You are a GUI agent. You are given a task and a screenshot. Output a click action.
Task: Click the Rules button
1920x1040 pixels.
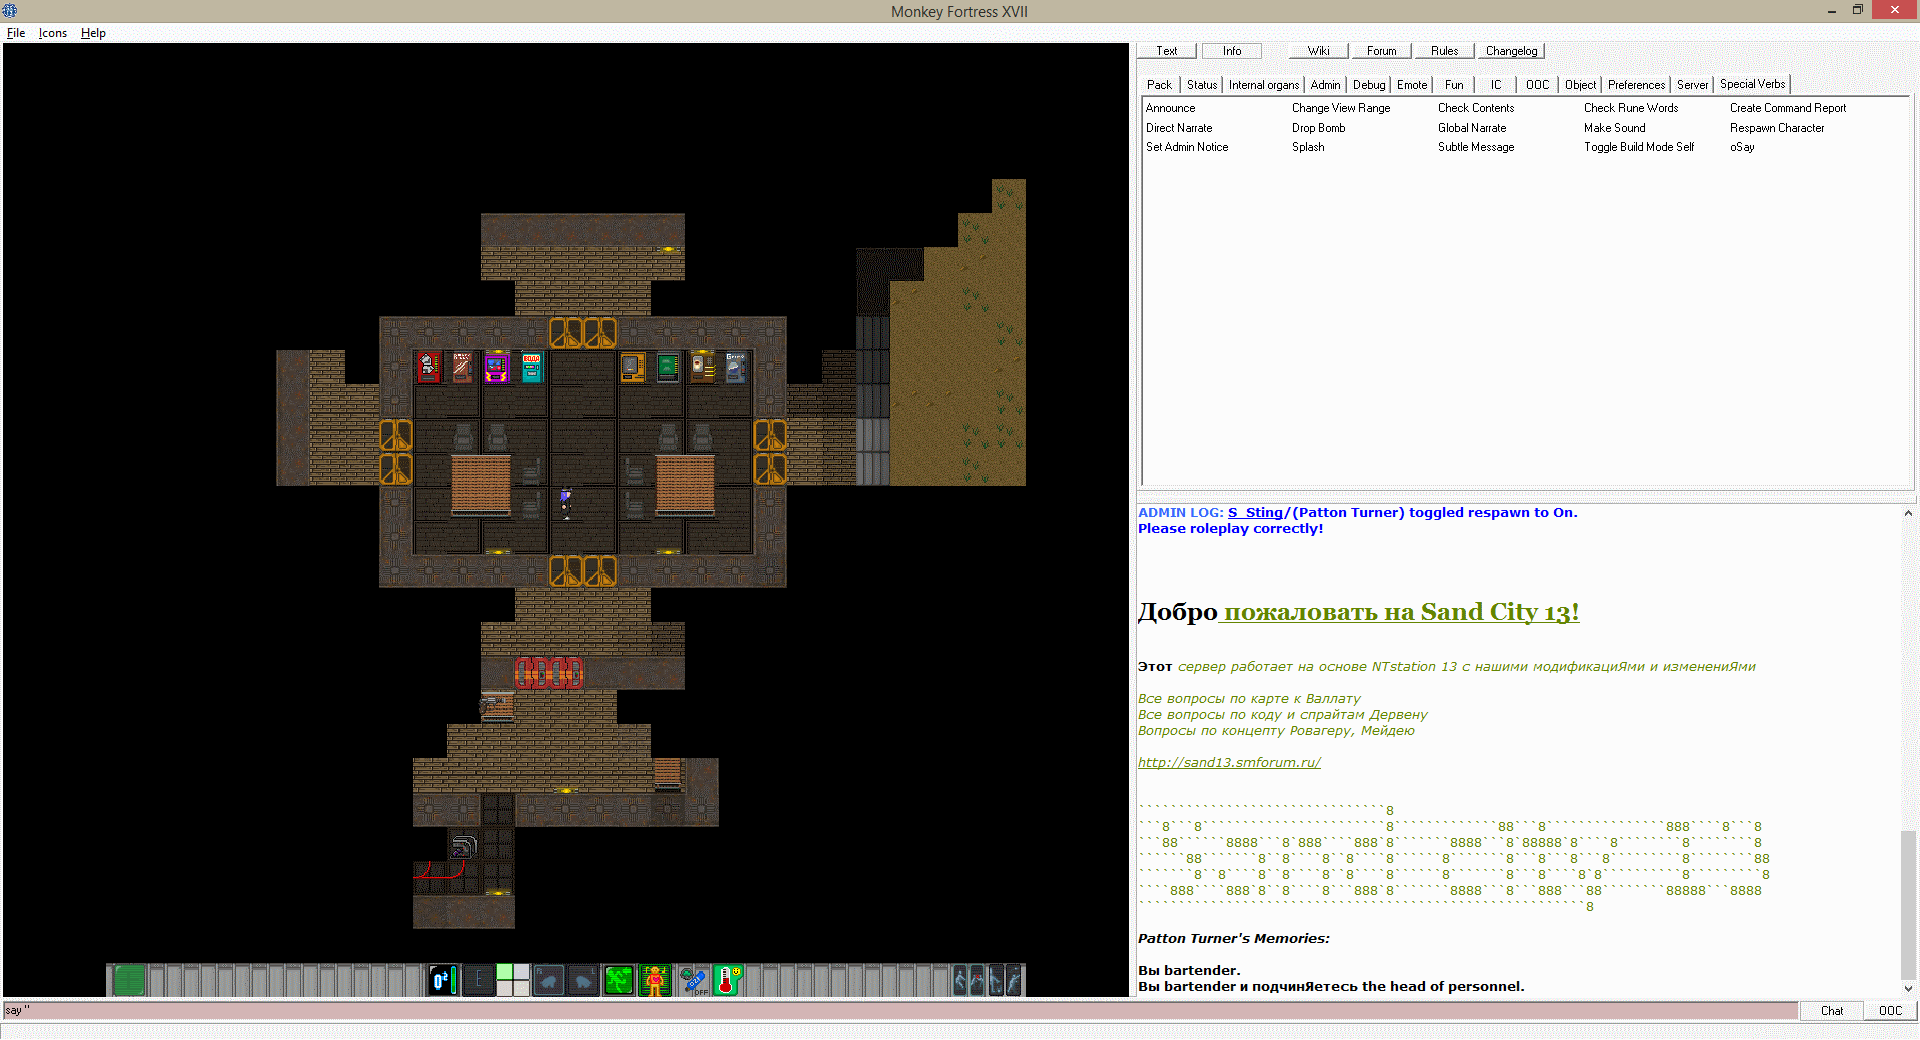coord(1444,51)
